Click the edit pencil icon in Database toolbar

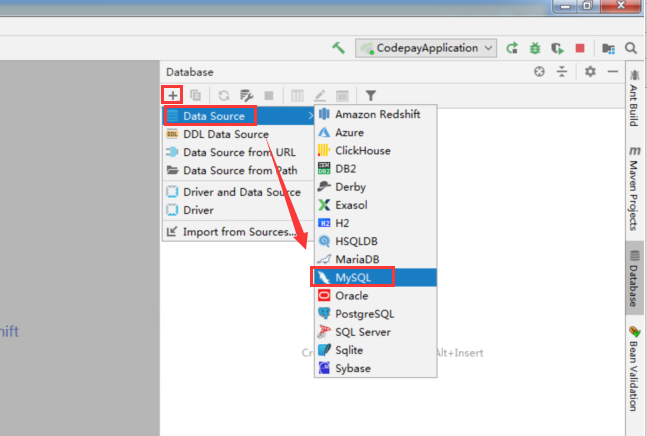320,96
